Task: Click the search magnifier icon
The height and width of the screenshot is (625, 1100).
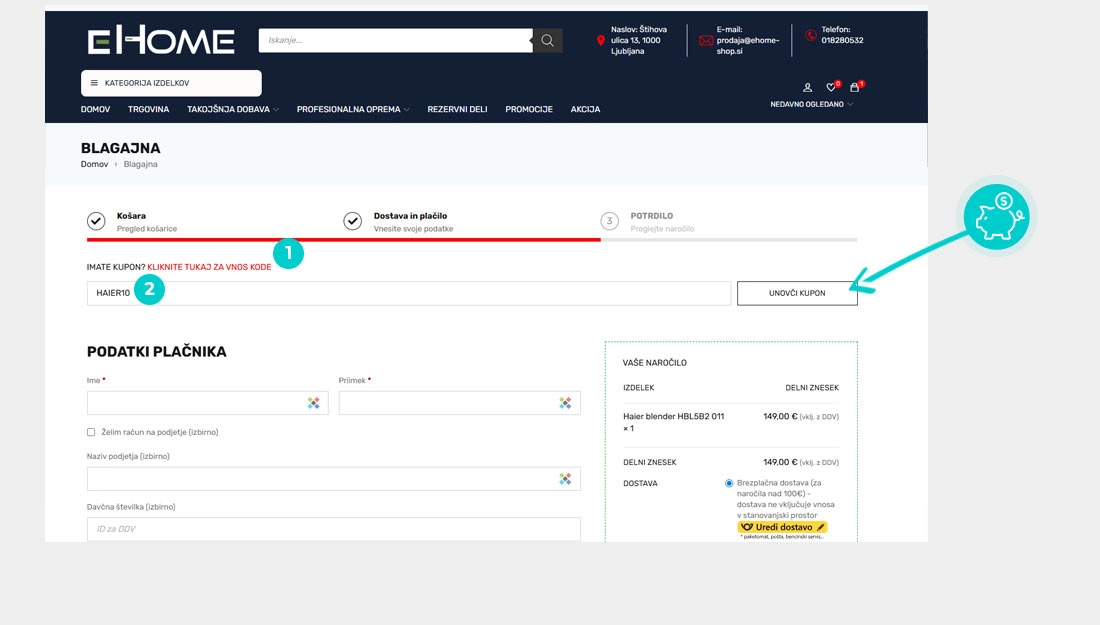Action: click(547, 41)
